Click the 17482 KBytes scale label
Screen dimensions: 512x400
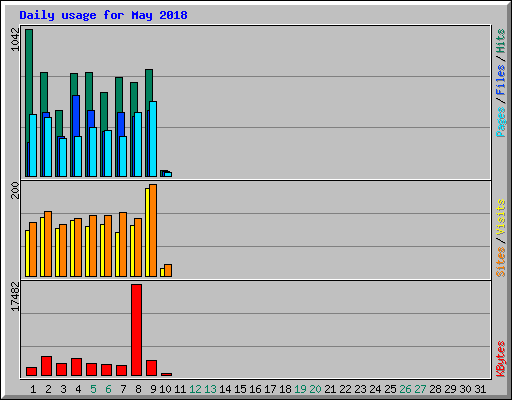click(x=15, y=297)
